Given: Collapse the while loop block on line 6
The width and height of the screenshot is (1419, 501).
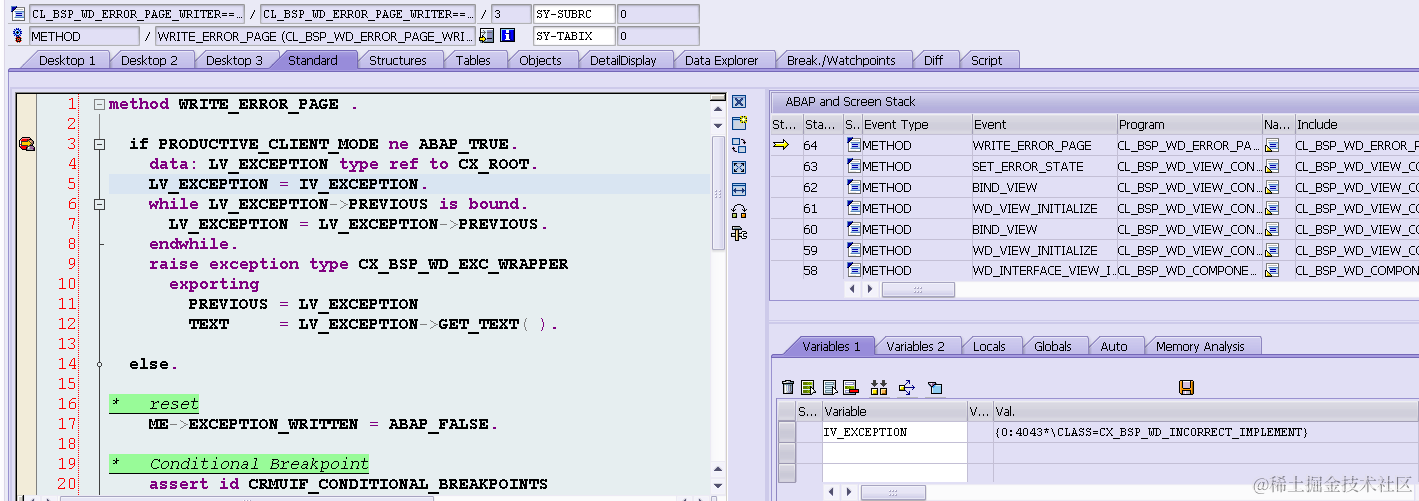Looking at the screenshot, I should coord(99,204).
